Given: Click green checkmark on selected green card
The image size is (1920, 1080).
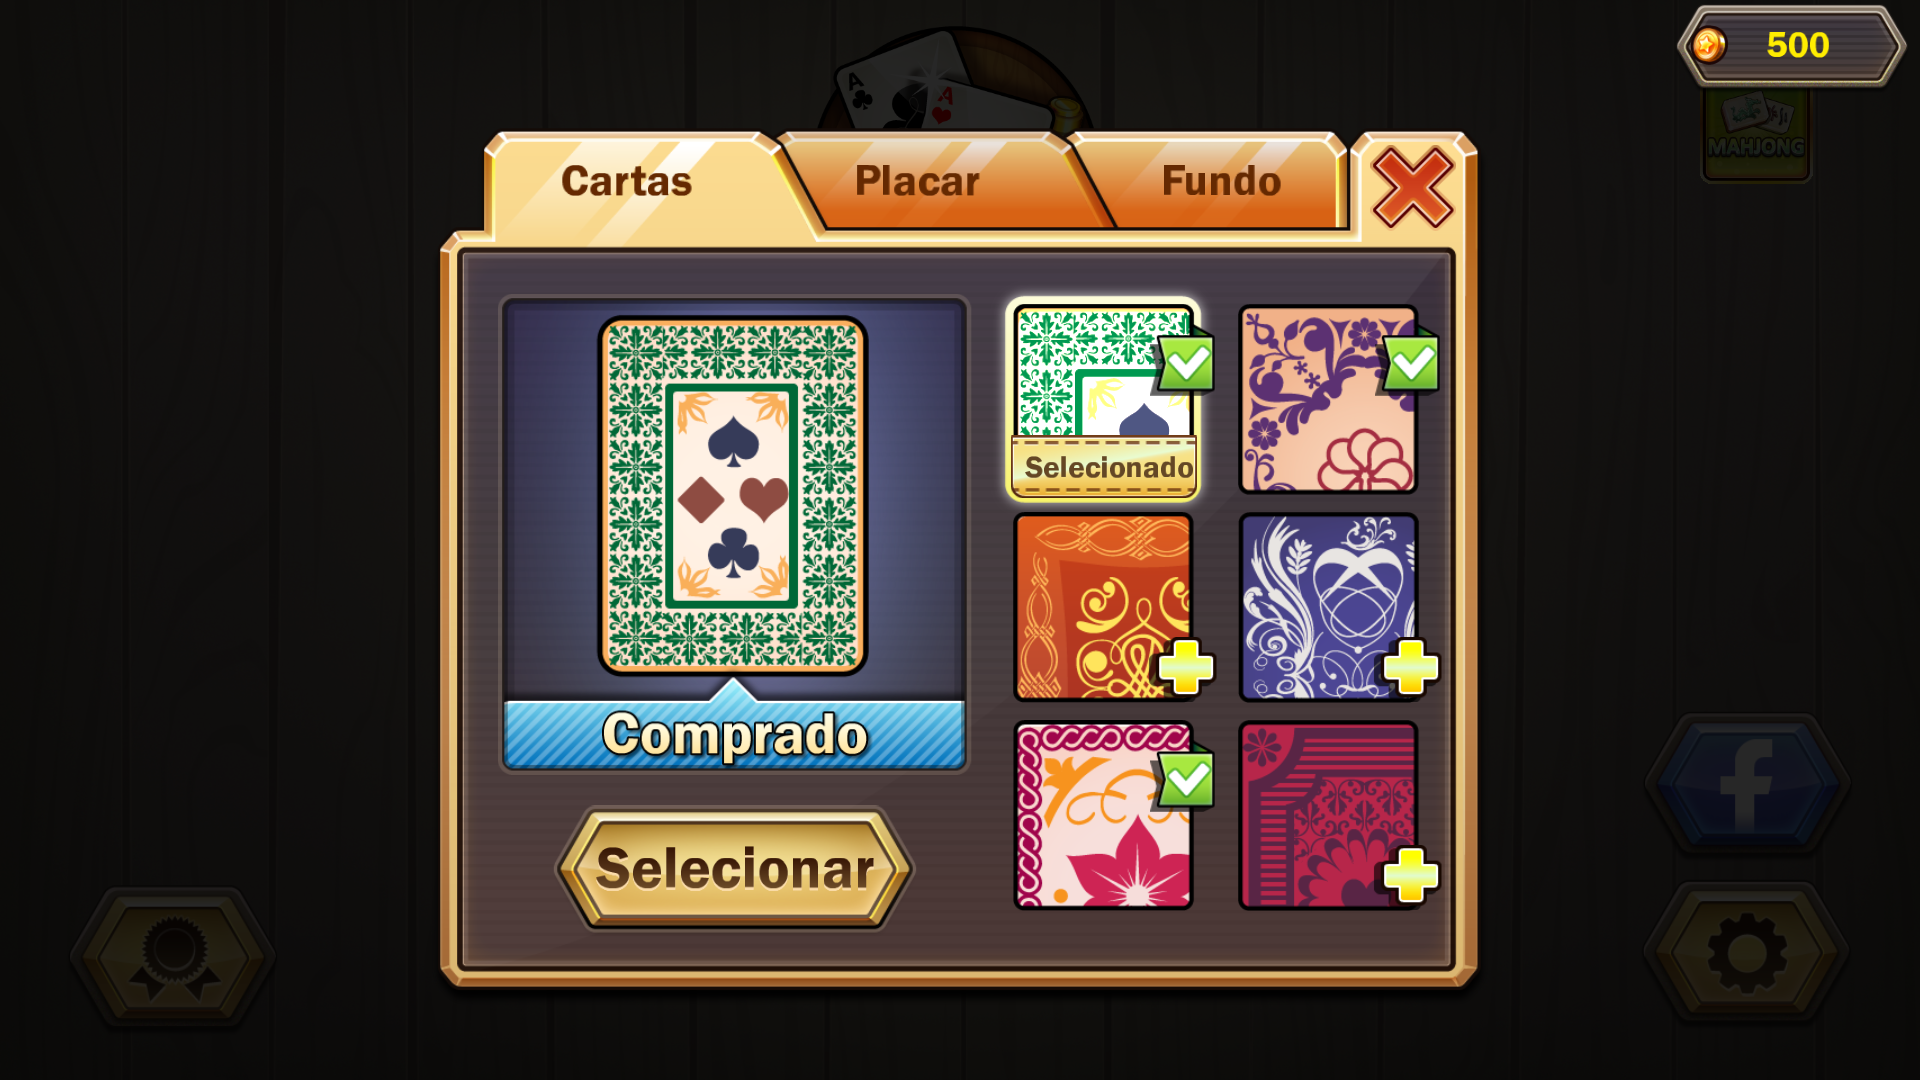Looking at the screenshot, I should tap(1187, 363).
